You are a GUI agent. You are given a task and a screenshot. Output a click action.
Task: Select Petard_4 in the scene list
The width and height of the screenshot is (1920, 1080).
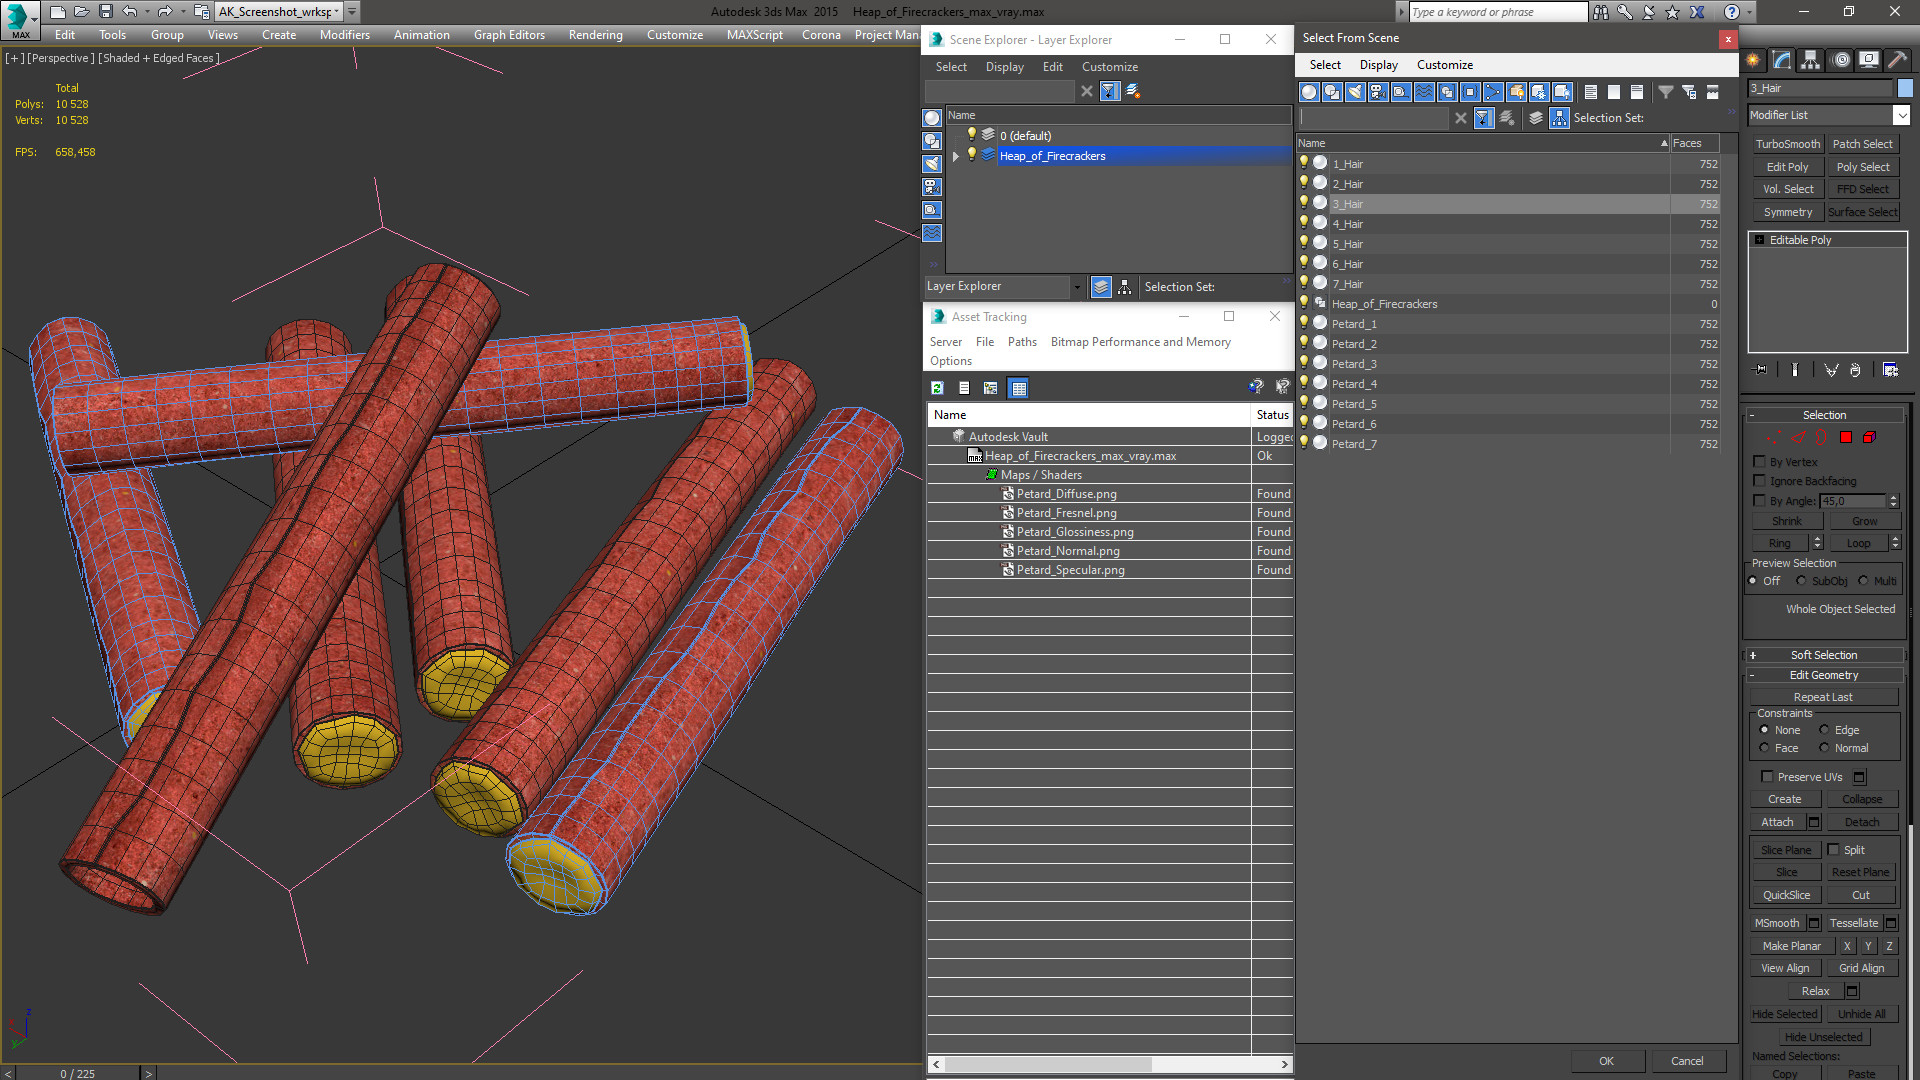pos(1354,384)
